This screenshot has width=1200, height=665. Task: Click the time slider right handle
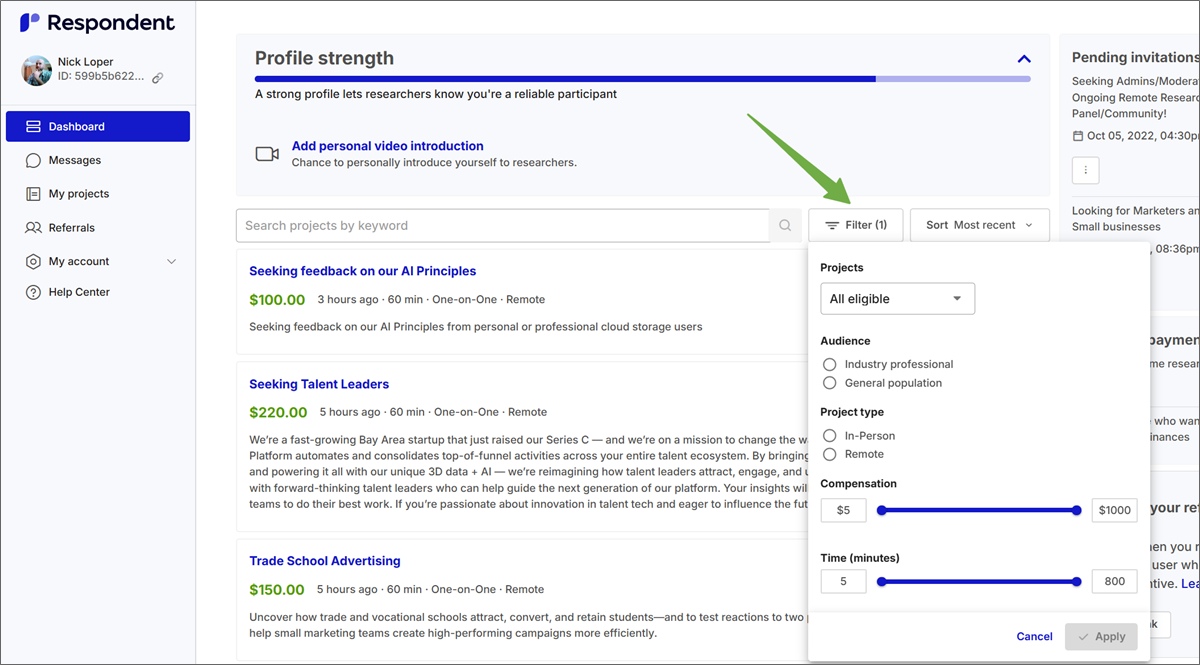click(x=1076, y=581)
